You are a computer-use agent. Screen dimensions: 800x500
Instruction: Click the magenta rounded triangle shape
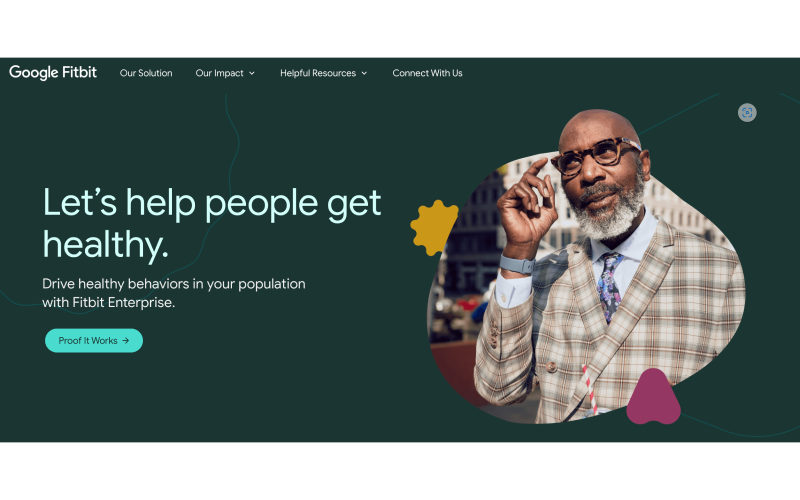coord(653,398)
